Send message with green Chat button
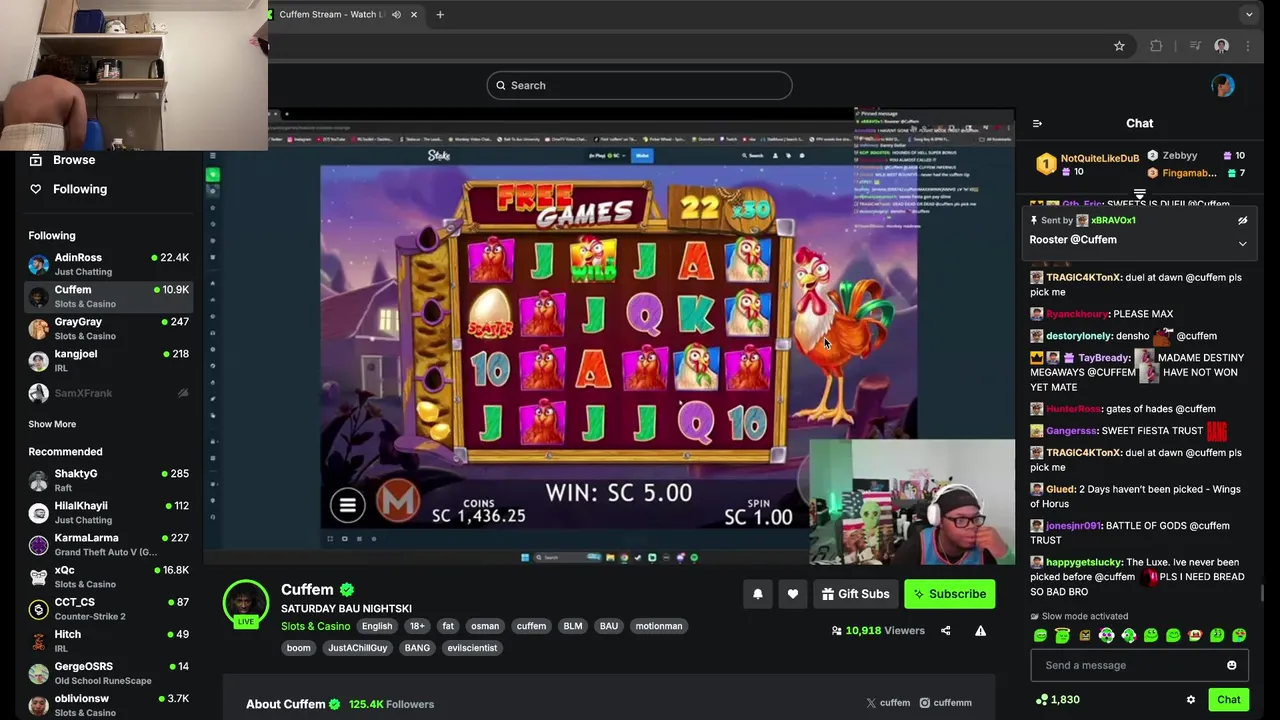 point(1229,700)
